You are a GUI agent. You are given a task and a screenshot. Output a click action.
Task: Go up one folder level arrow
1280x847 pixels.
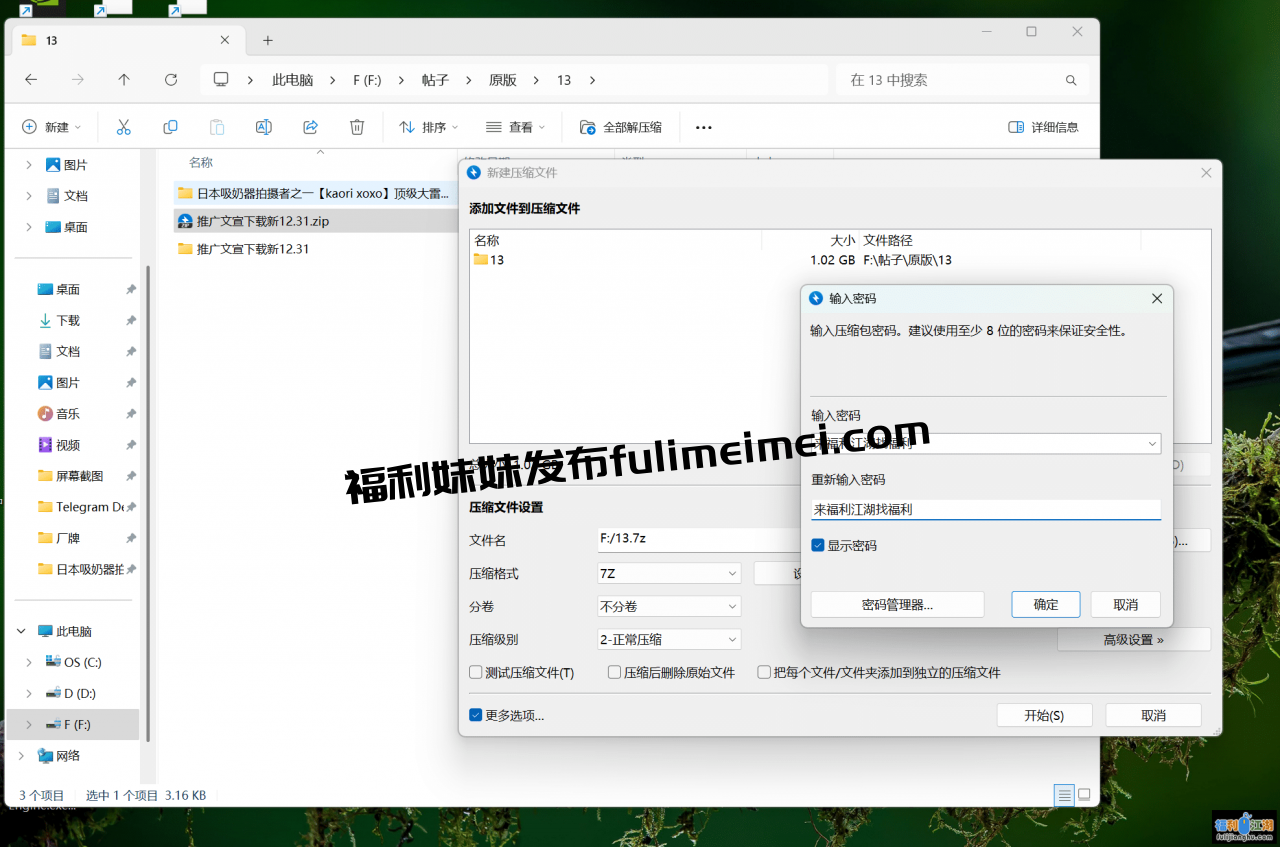pyautogui.click(x=124, y=80)
